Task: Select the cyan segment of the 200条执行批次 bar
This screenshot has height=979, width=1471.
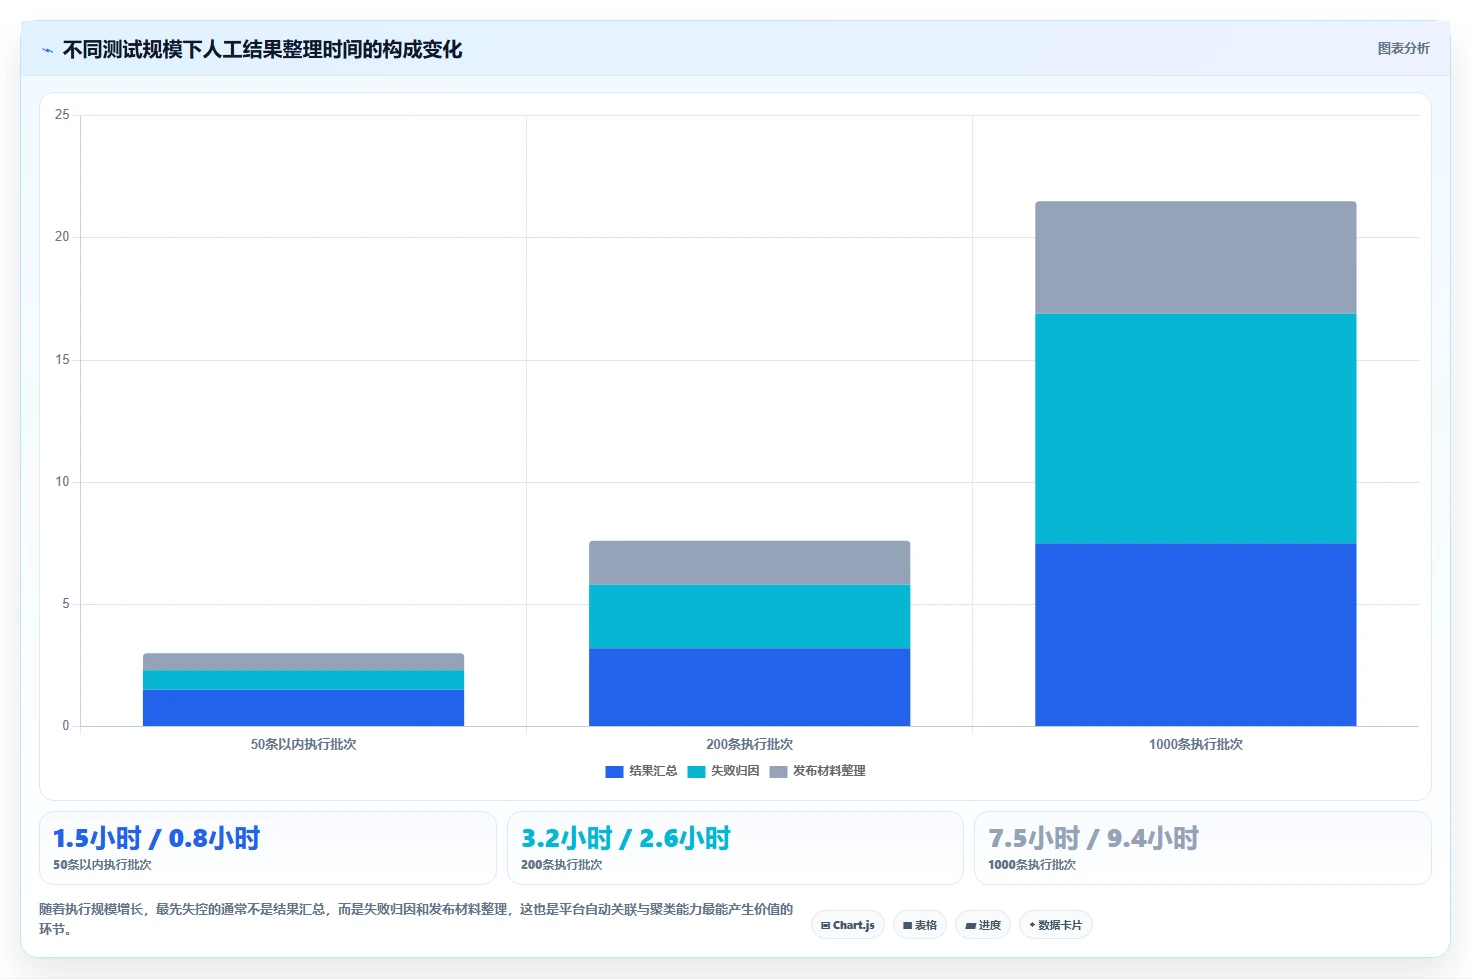Action: [x=749, y=616]
